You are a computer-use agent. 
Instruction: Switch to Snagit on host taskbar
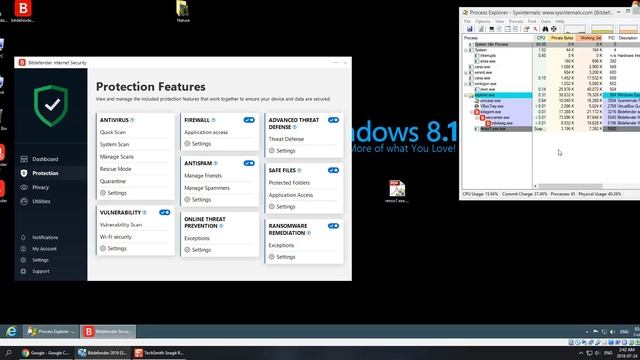(159, 353)
